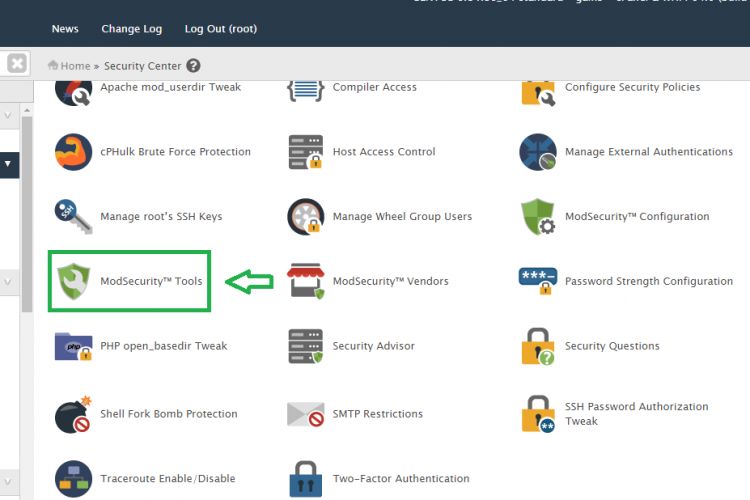The width and height of the screenshot is (750, 500).
Task: Open cPHulk Brute Force Protection link
Action: pyautogui.click(x=175, y=152)
